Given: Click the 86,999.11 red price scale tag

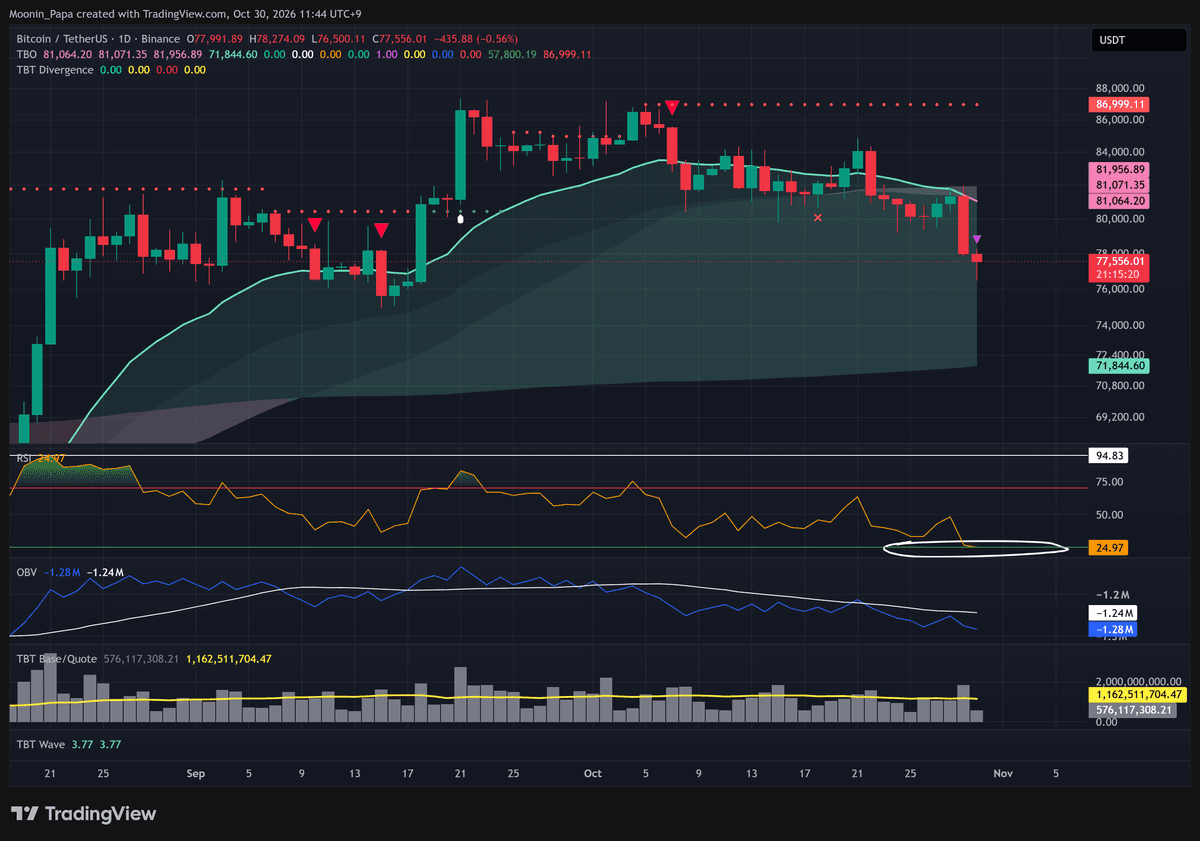Looking at the screenshot, I should click(1121, 104).
